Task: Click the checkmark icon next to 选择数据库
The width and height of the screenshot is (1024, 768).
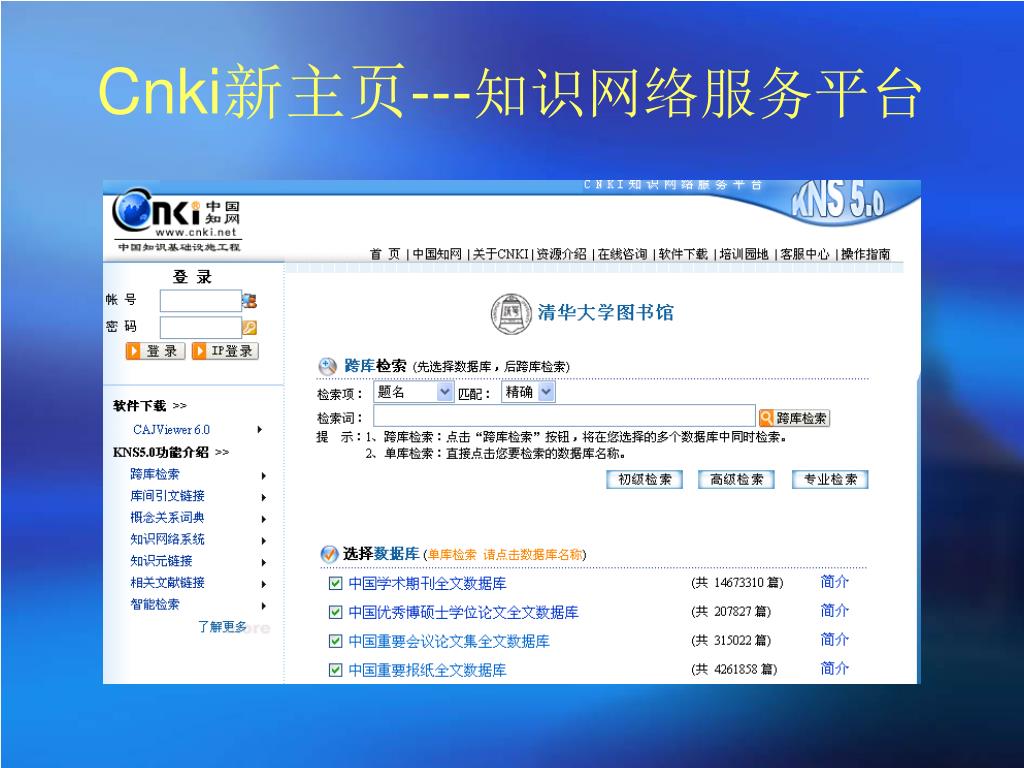Action: 329,554
